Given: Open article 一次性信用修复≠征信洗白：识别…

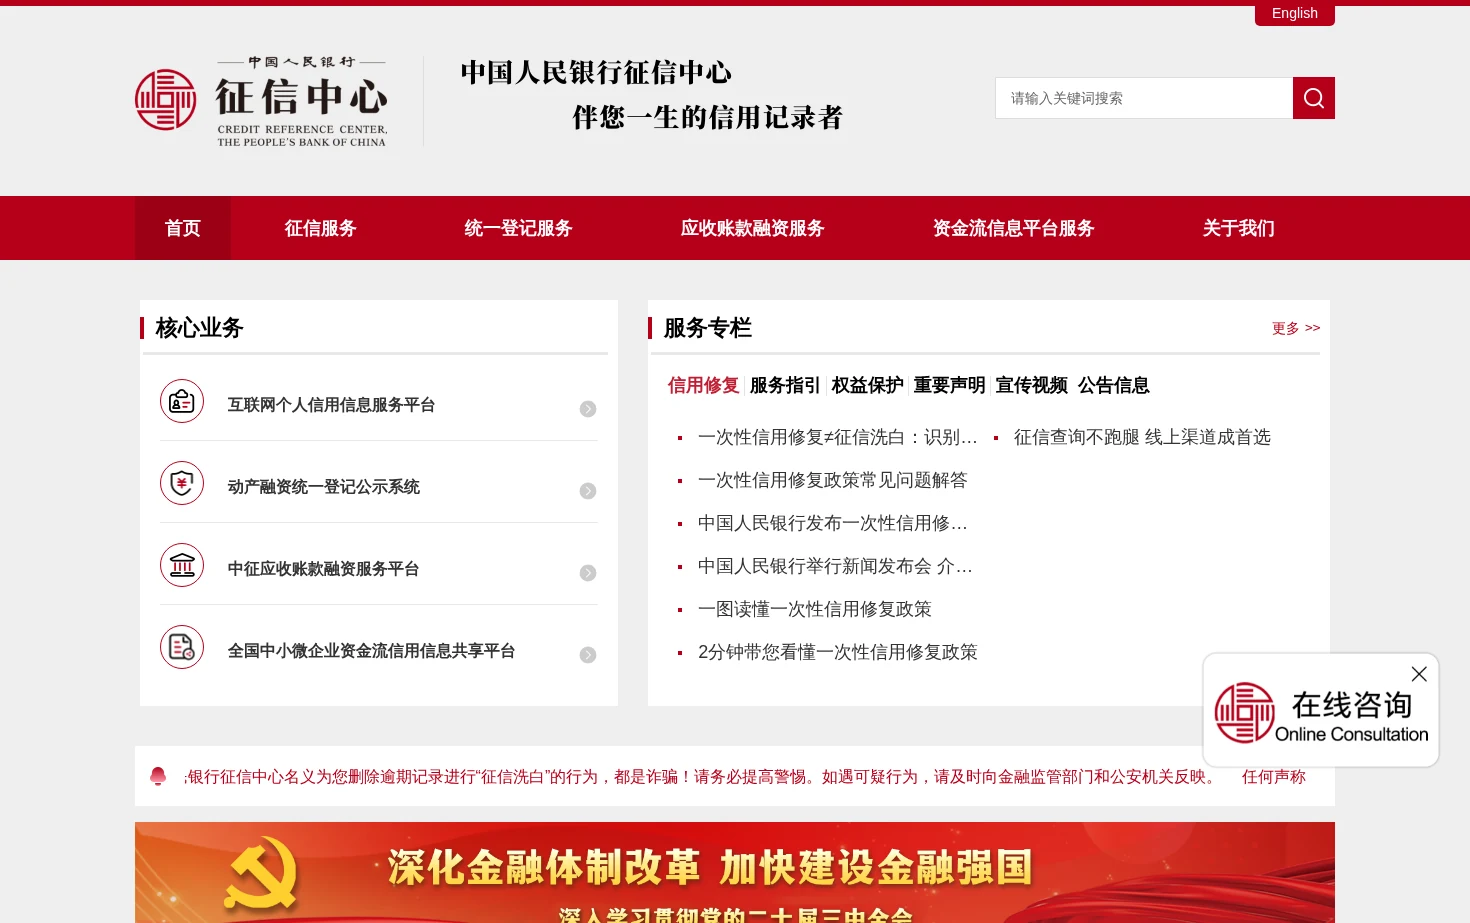Looking at the screenshot, I should tap(838, 437).
